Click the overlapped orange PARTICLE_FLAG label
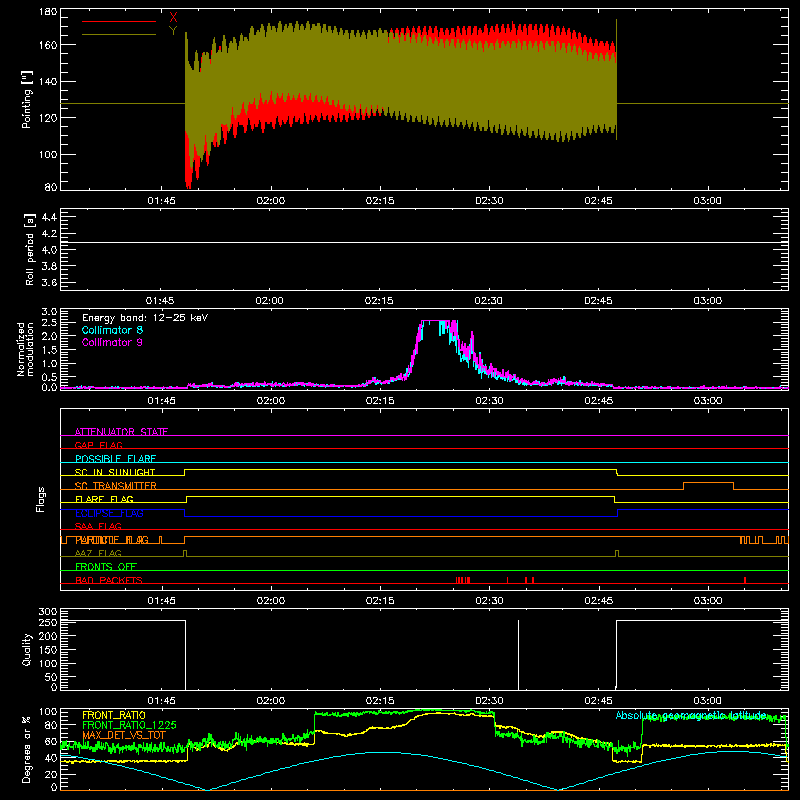This screenshot has width=800, height=800. [112, 540]
